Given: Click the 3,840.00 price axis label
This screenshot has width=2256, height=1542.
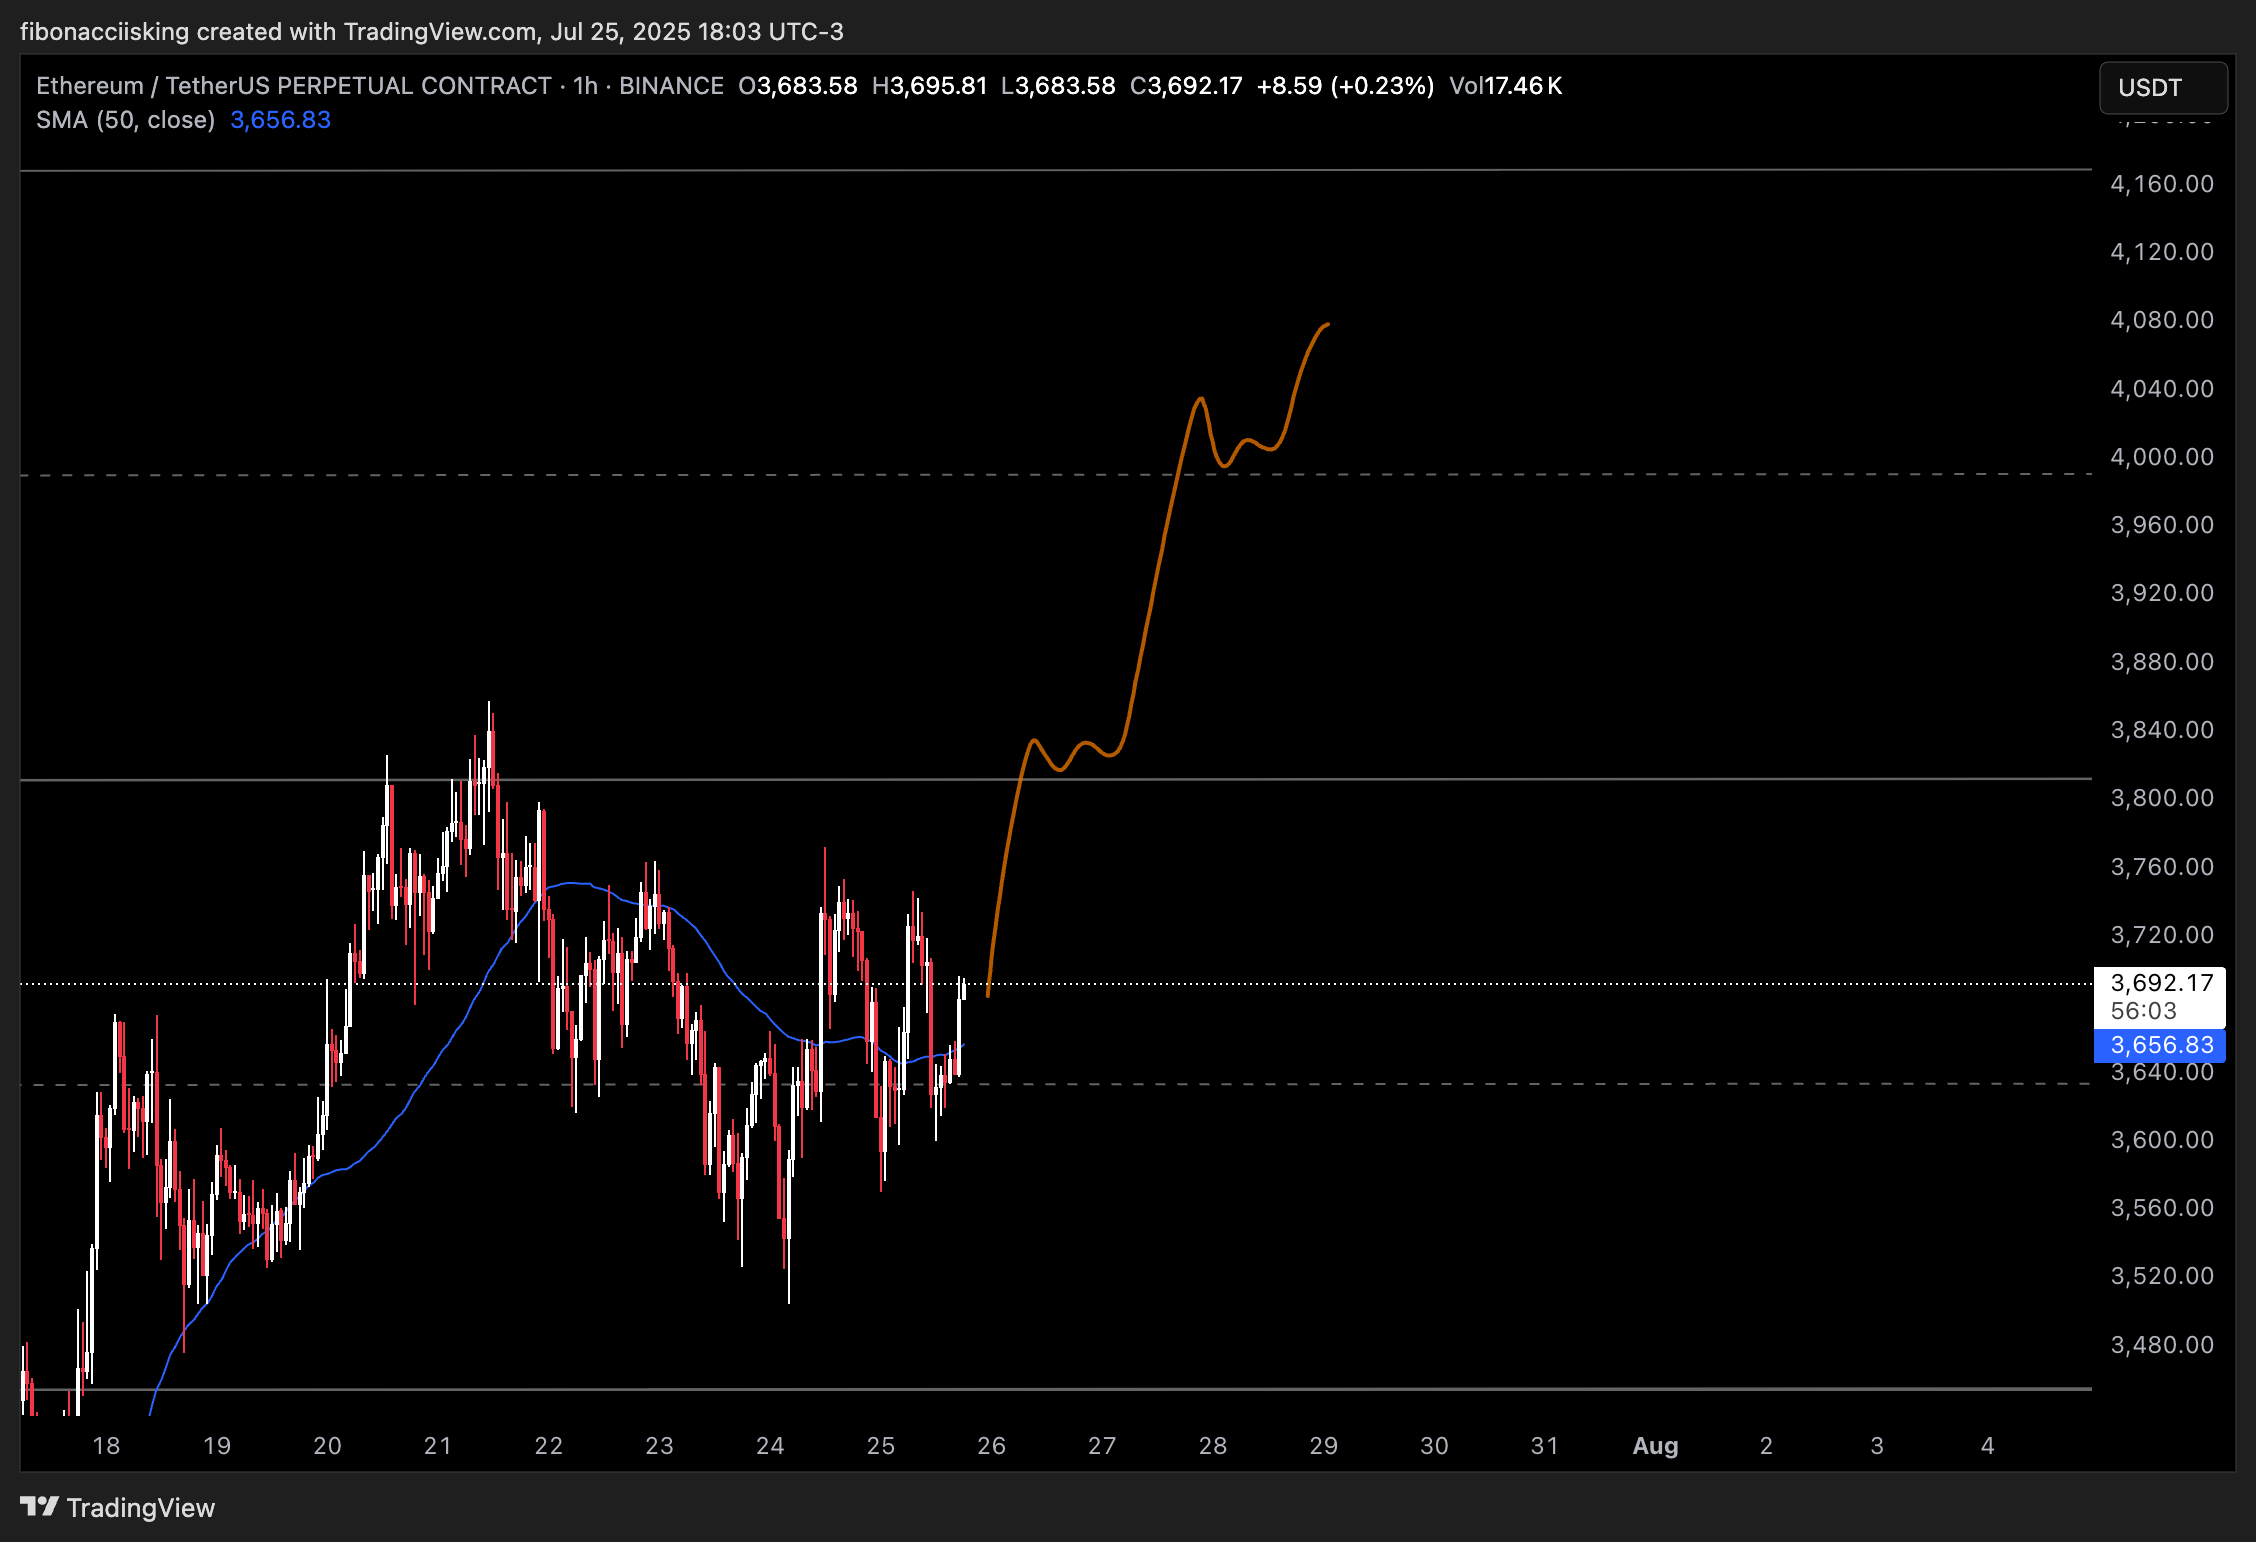Looking at the screenshot, I should tap(2162, 730).
